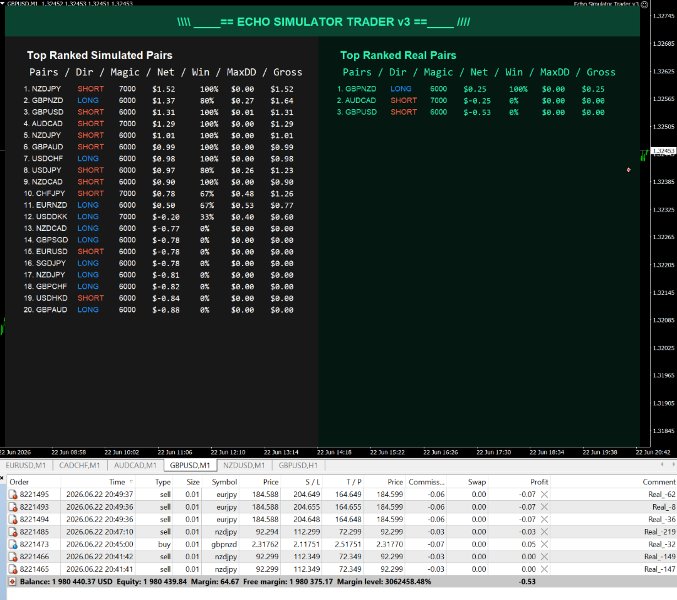Image resolution: width=677 pixels, height=600 pixels.
Task: Open the NZDUSD,M1 chart tab
Action: [244, 465]
